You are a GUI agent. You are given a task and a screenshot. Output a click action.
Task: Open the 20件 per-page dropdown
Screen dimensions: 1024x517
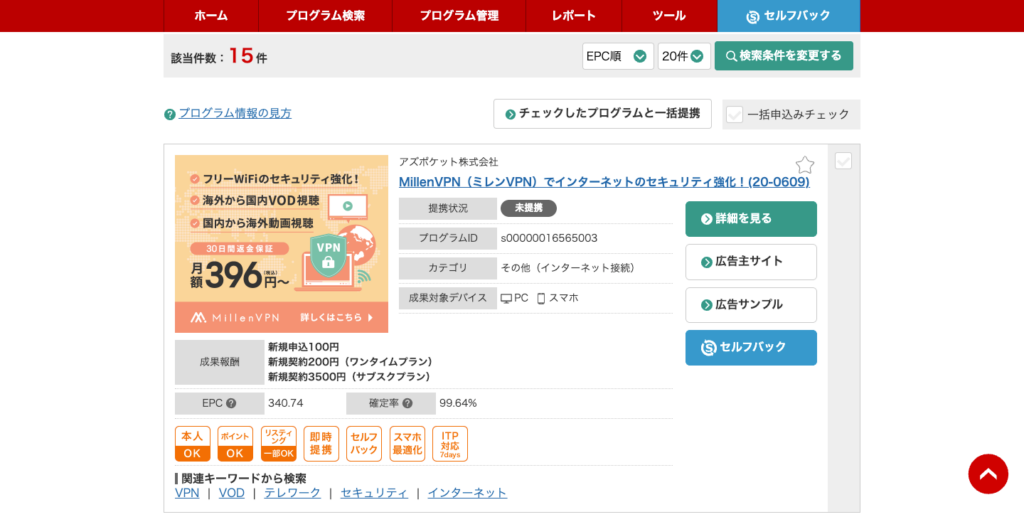point(684,56)
